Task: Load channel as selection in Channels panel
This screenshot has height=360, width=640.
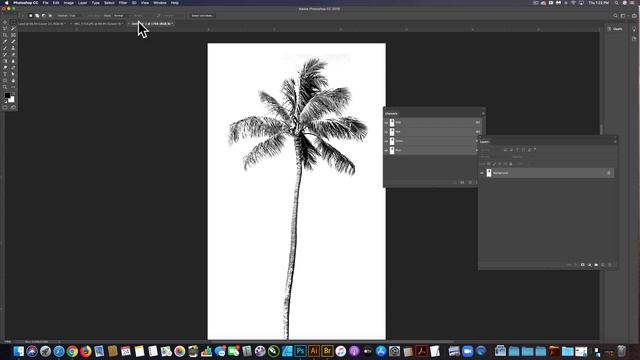Action: tap(455, 182)
